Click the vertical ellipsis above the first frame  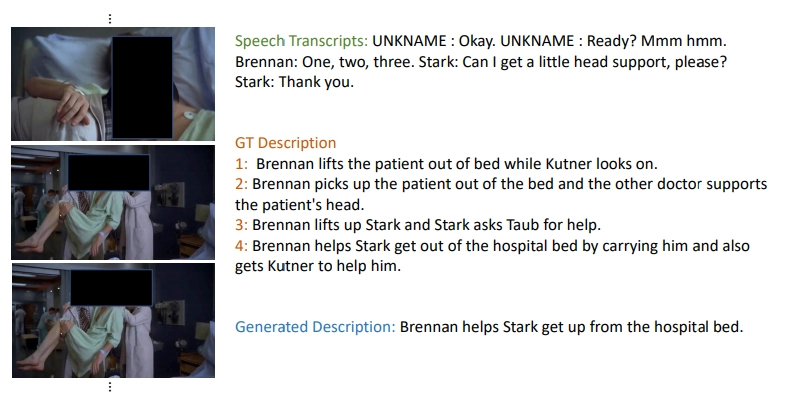pos(110,17)
